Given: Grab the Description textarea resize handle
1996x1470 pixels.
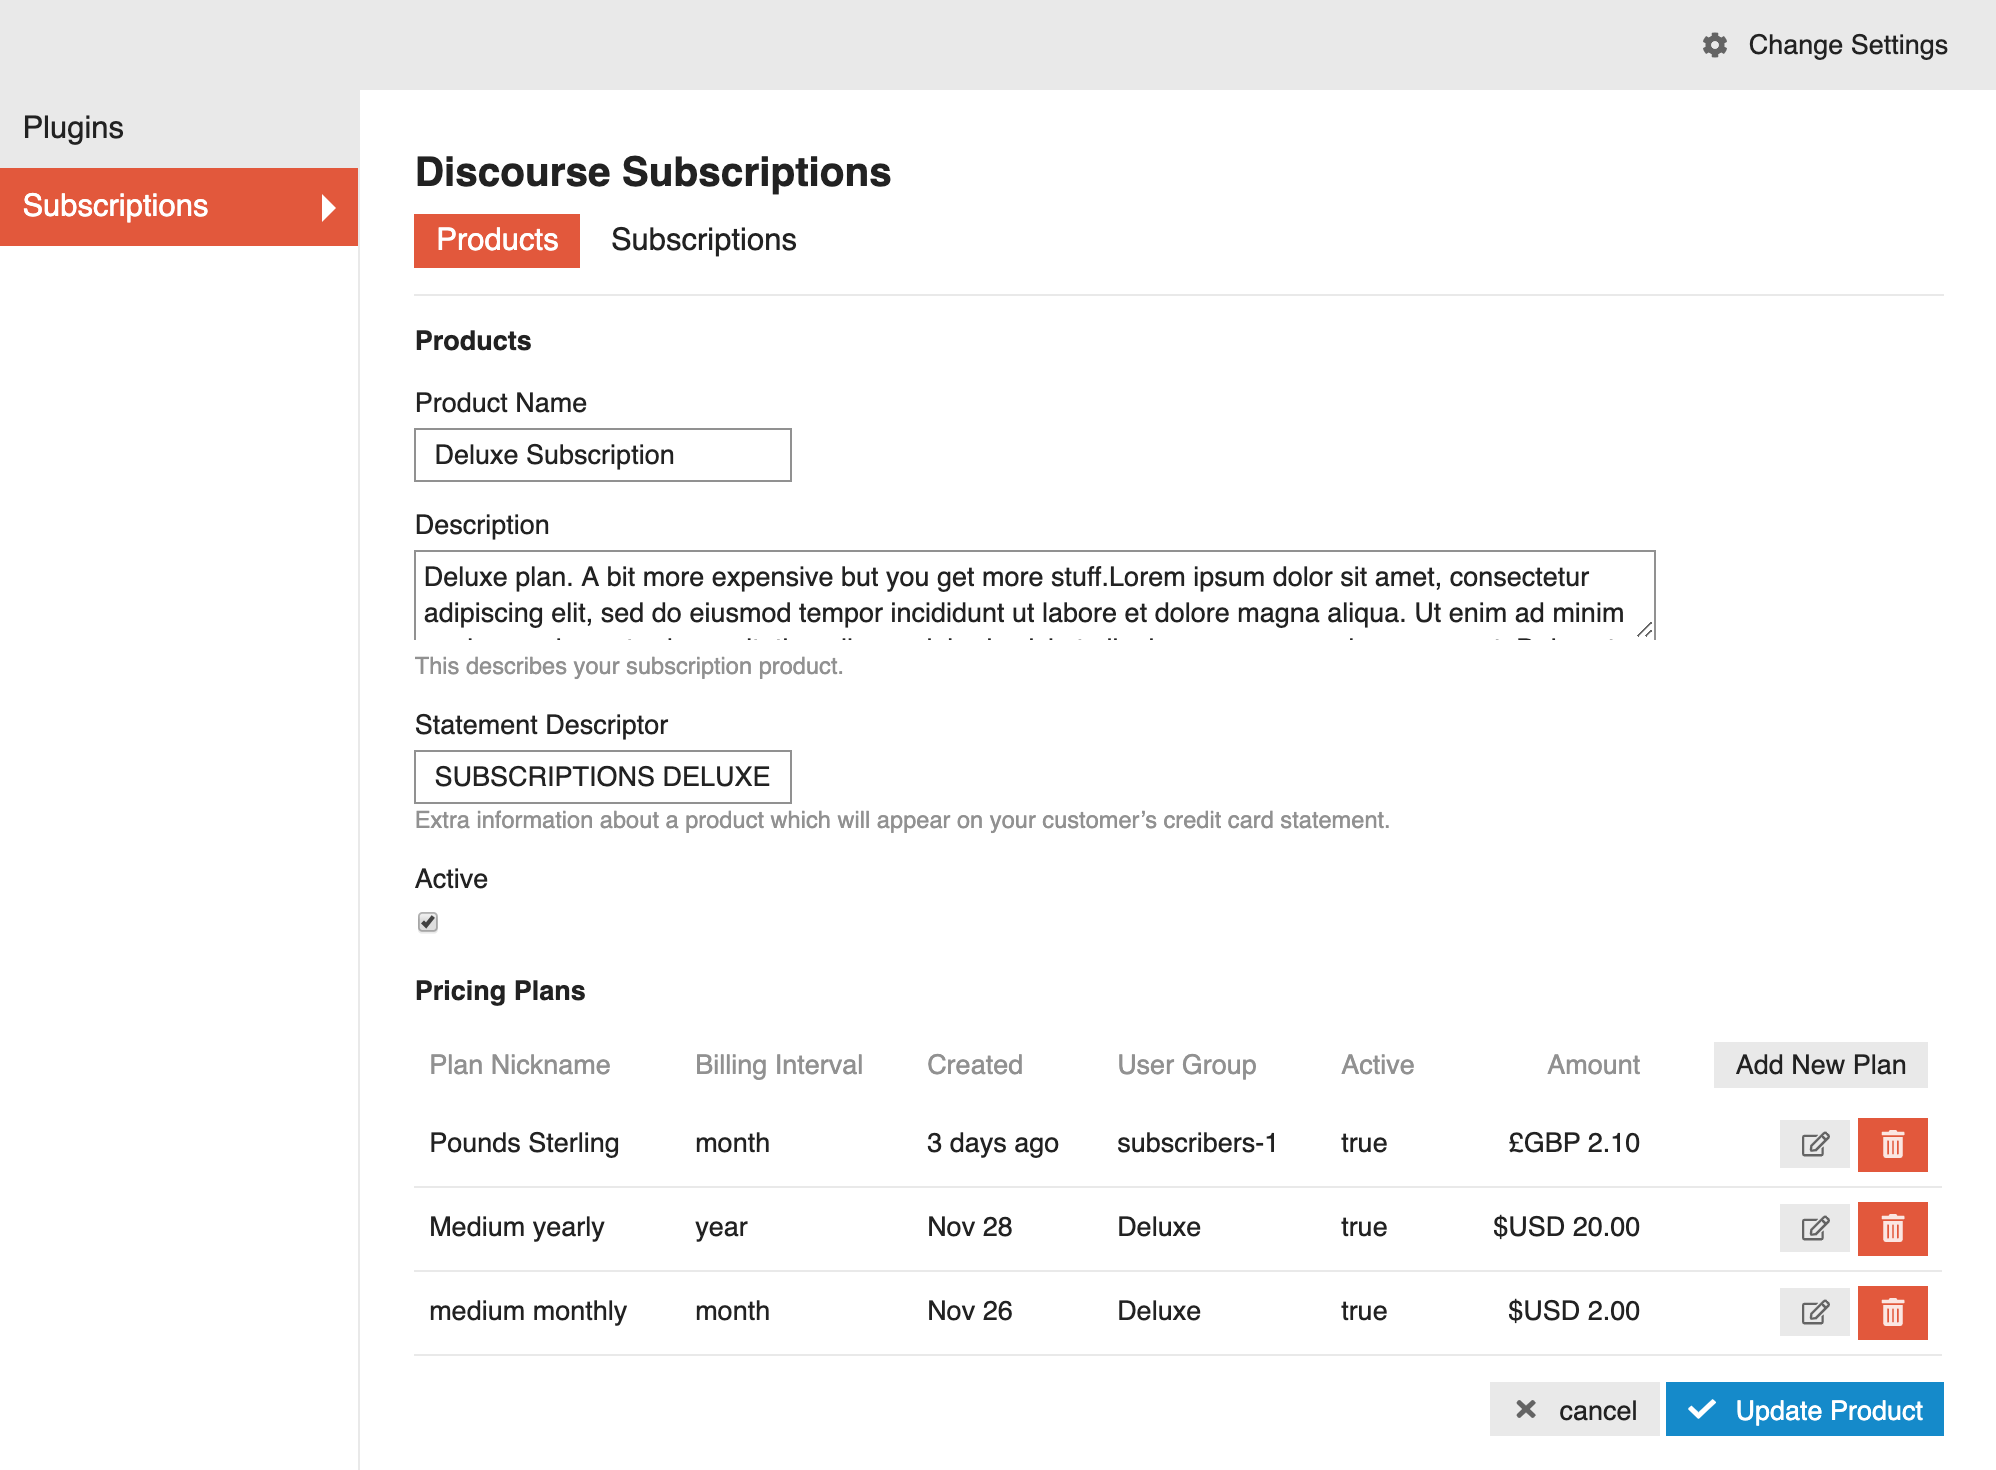Looking at the screenshot, I should 1645,629.
